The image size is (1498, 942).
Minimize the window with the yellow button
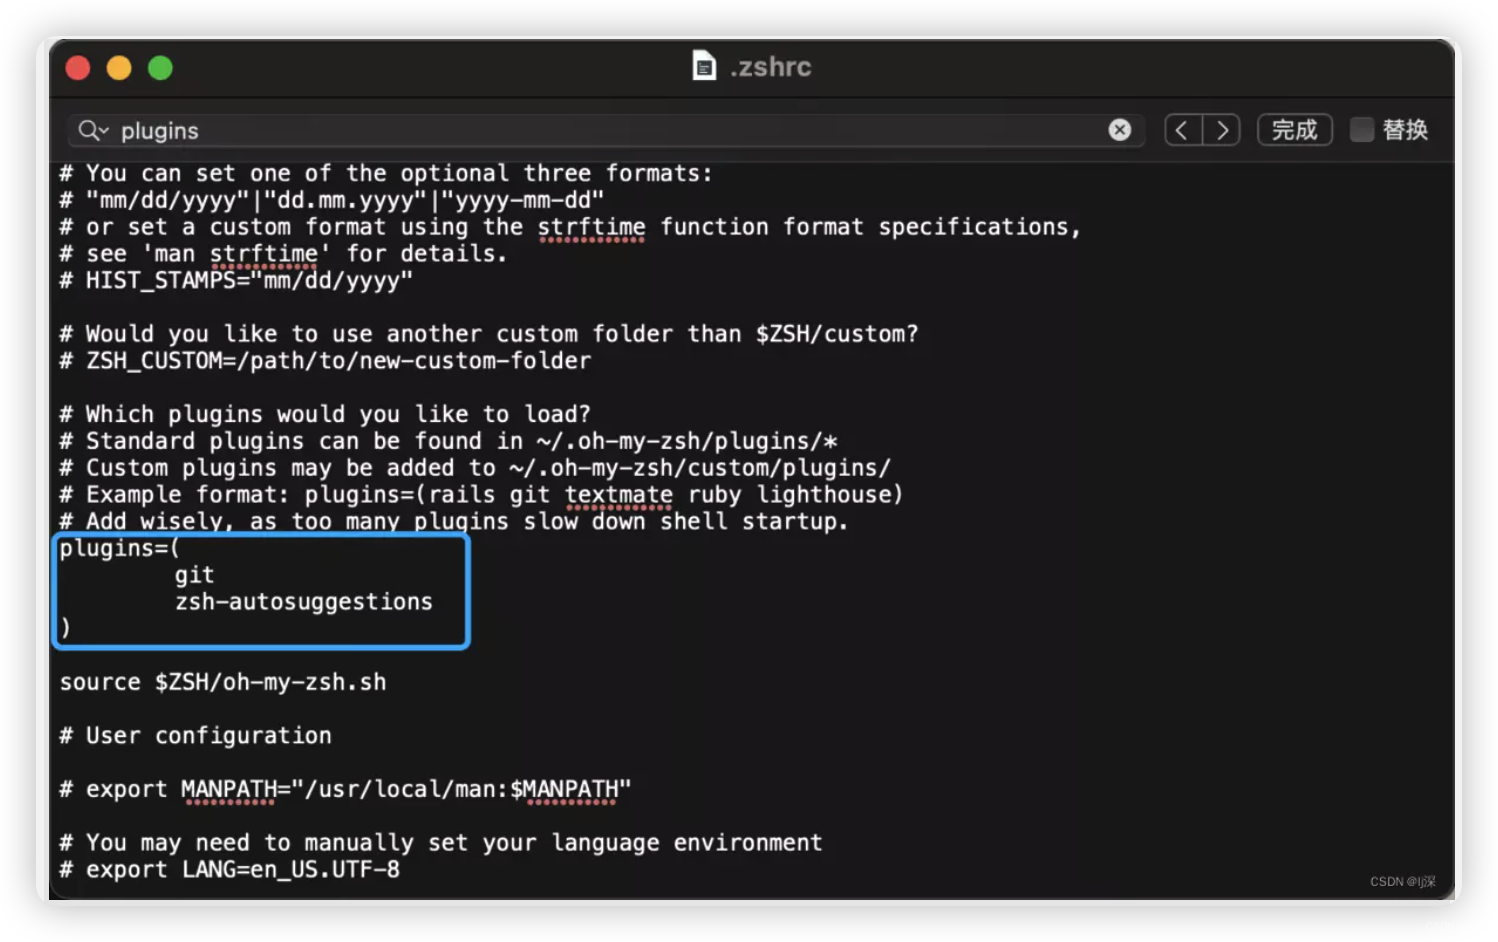point(119,68)
